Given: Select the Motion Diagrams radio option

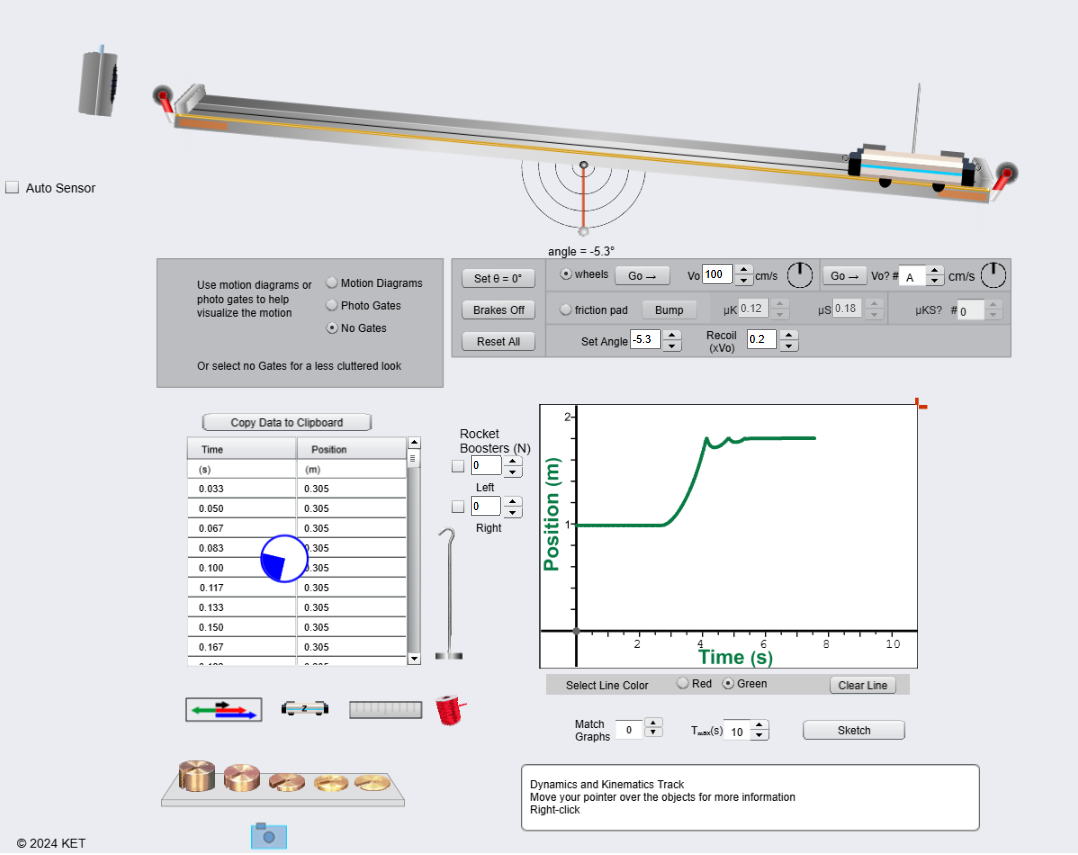Looking at the screenshot, I should point(333,283).
